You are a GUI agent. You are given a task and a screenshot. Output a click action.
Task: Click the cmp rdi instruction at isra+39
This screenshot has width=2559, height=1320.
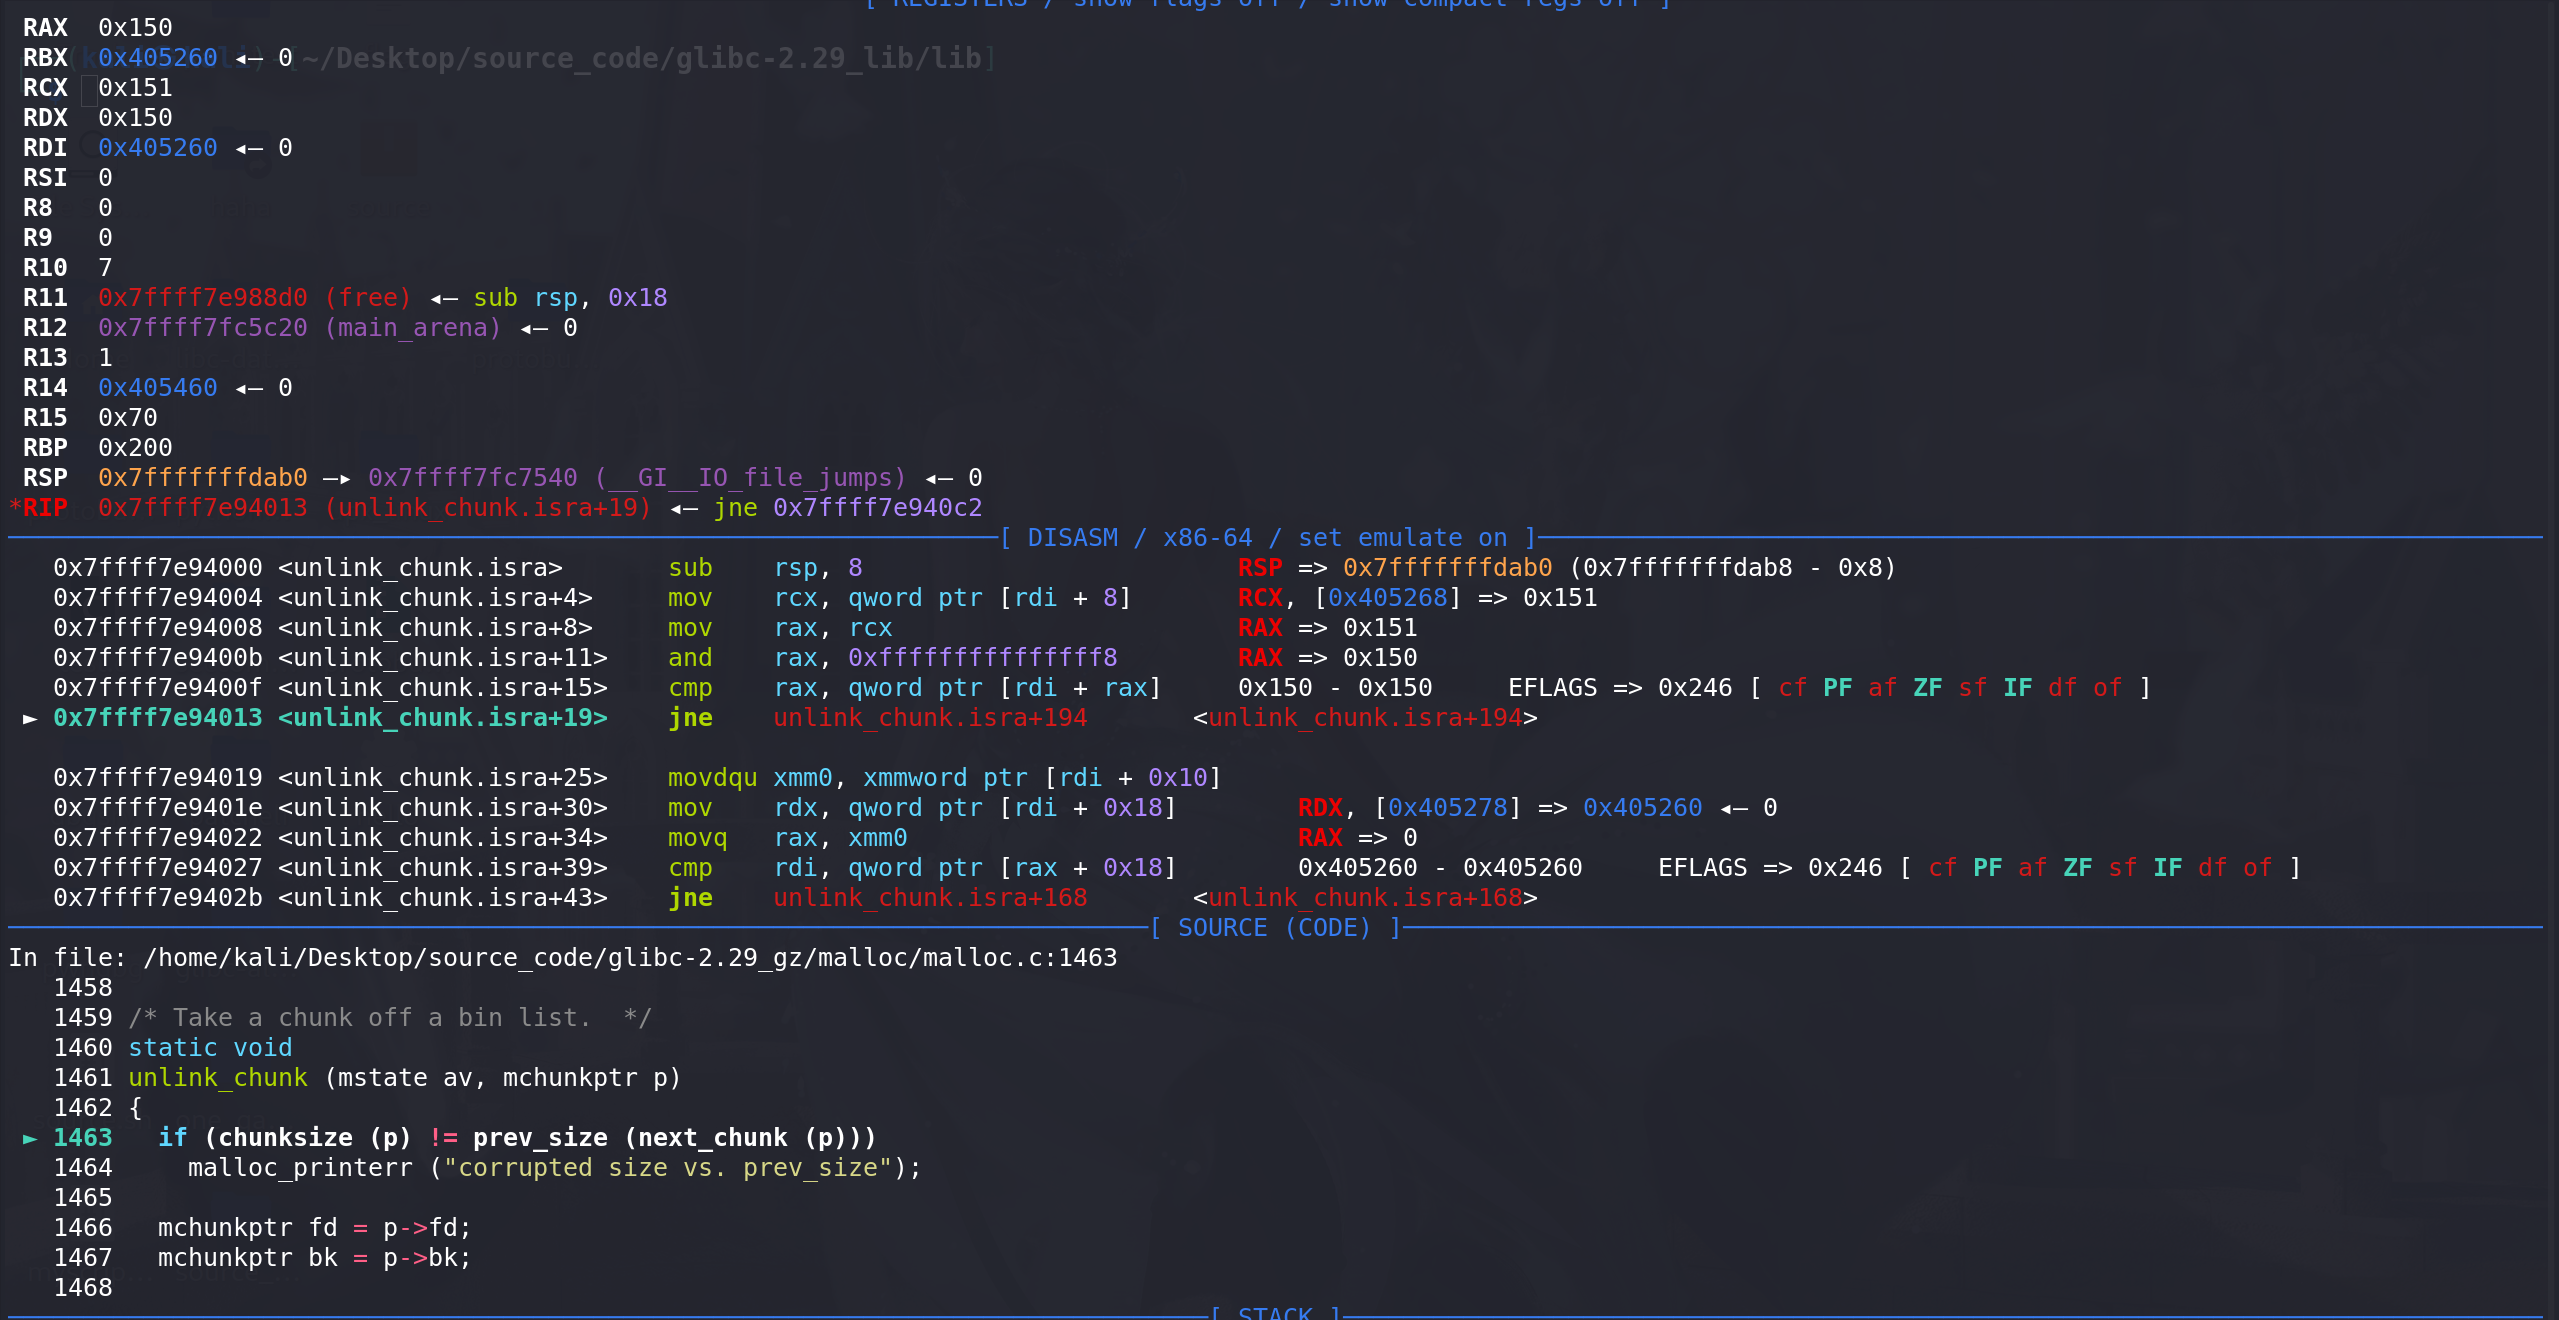pyautogui.click(x=922, y=868)
